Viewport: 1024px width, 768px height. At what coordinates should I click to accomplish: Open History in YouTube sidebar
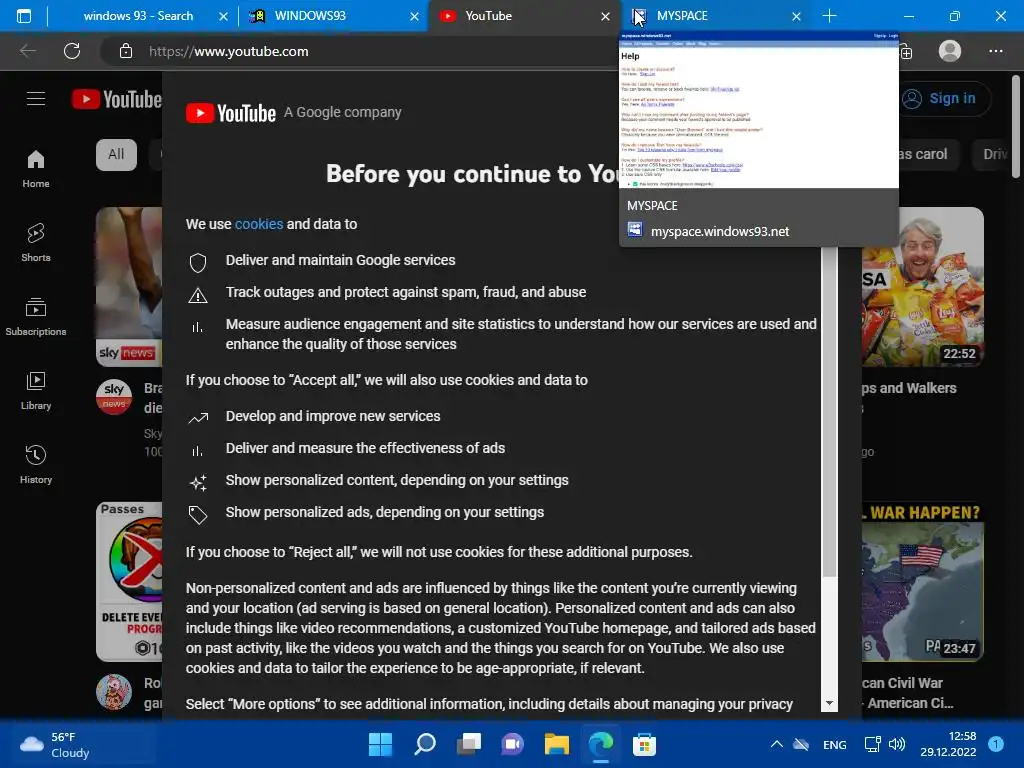[x=36, y=464]
